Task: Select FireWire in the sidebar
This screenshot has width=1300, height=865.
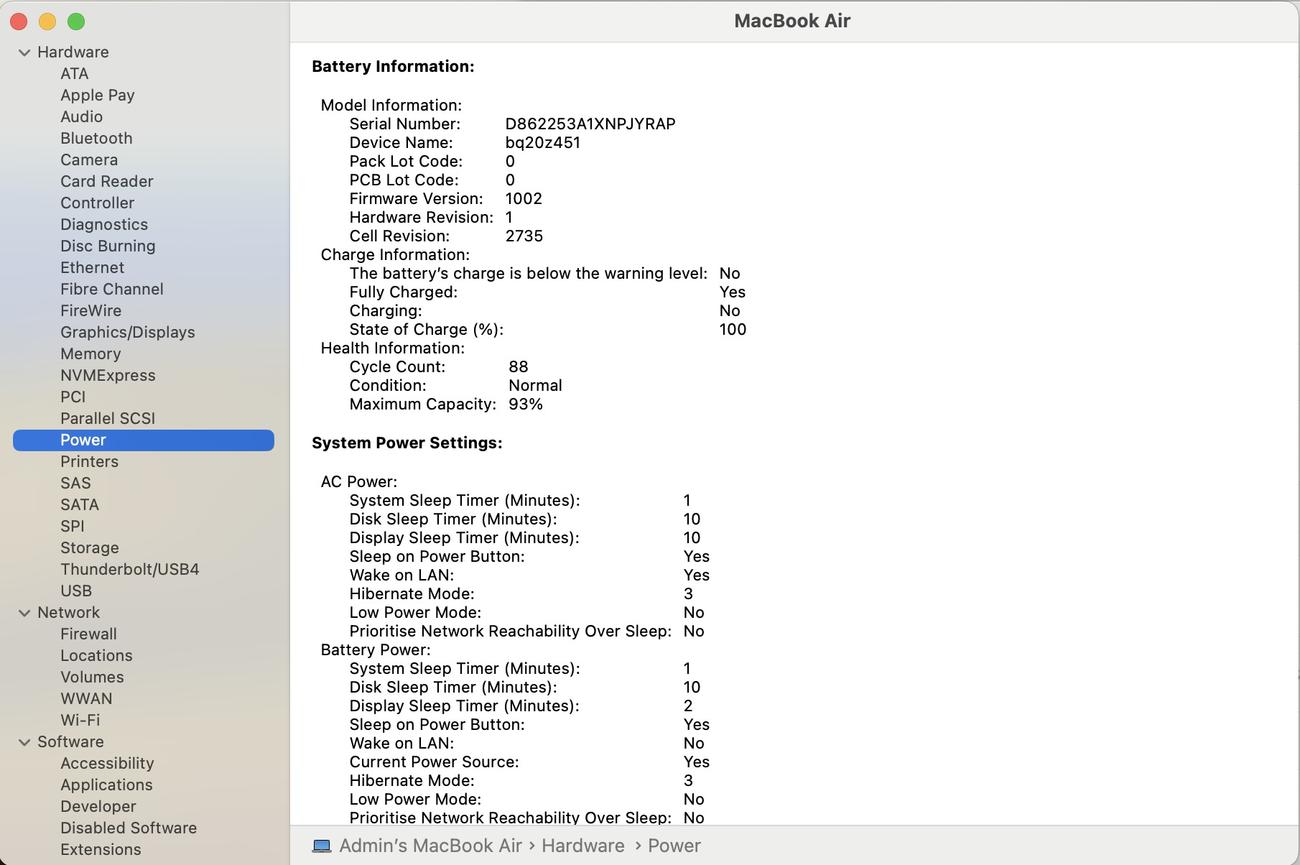Action: point(91,311)
